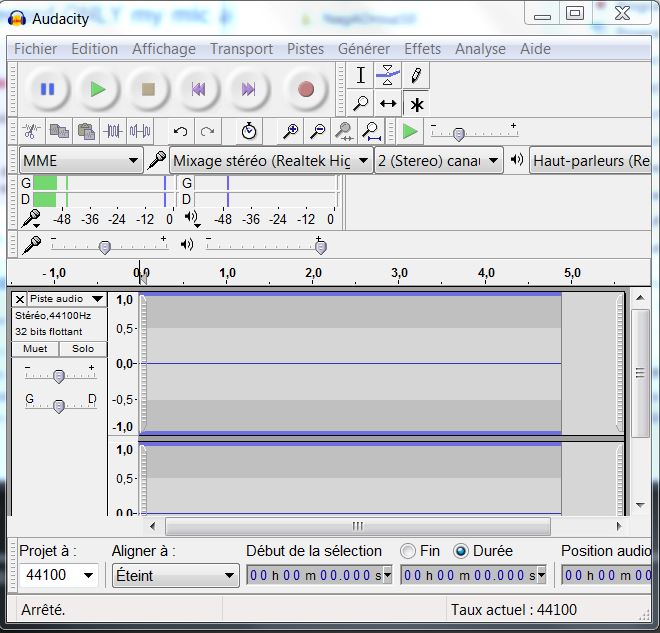This screenshot has height=633, width=660.
Task: Stop playback with the Stop button
Action: tap(148, 89)
